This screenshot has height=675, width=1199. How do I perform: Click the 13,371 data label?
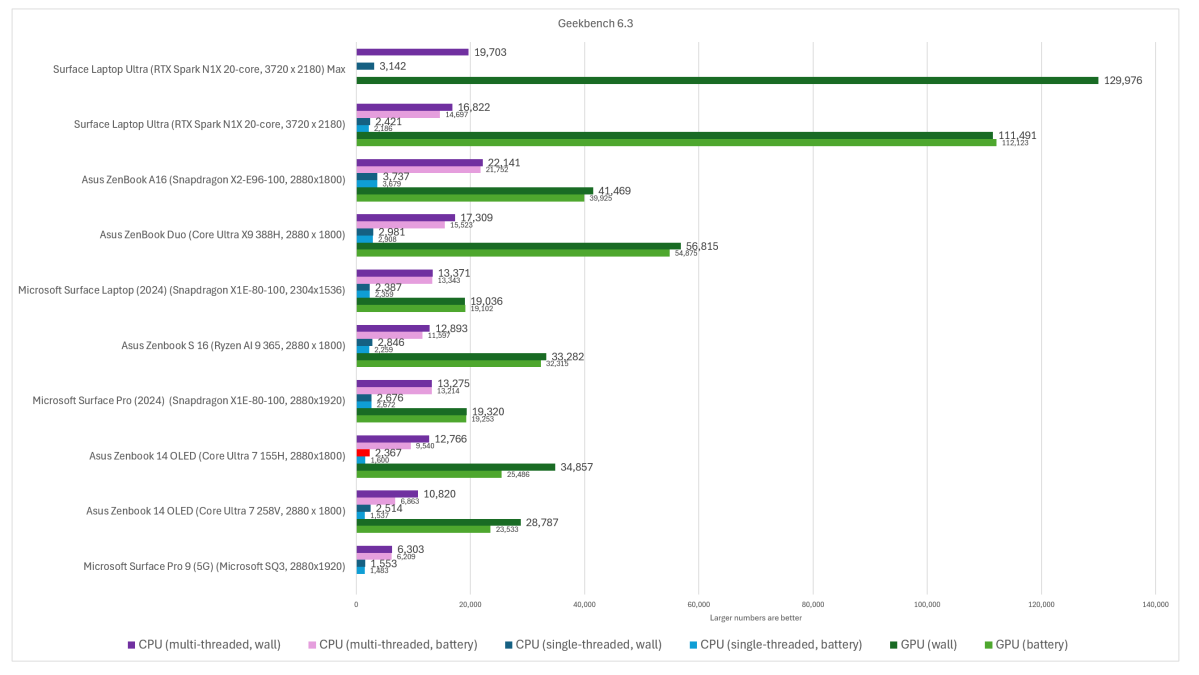pos(454,273)
